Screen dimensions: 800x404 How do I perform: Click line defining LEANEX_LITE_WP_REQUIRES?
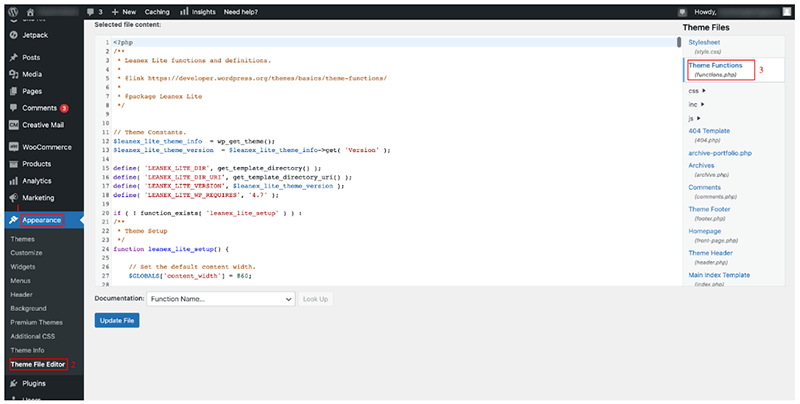coord(196,195)
